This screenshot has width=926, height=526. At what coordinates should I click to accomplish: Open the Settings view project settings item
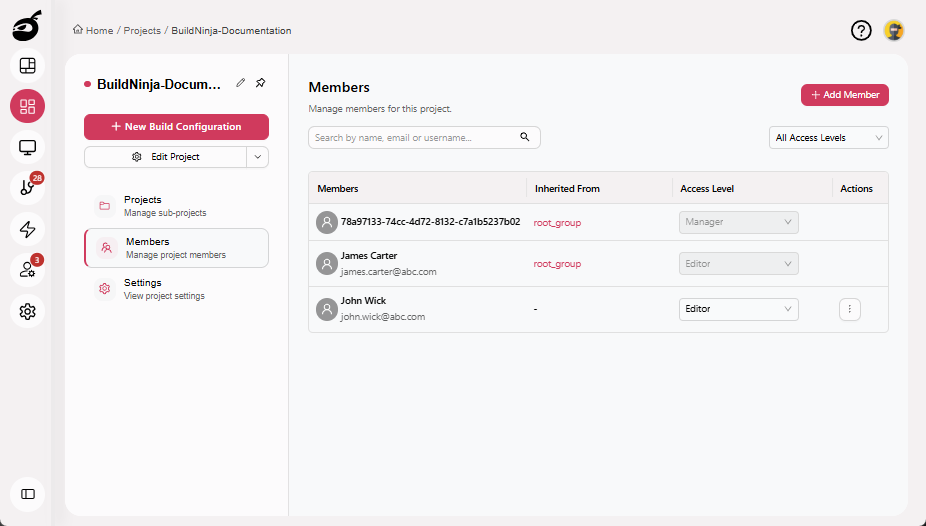point(176,289)
